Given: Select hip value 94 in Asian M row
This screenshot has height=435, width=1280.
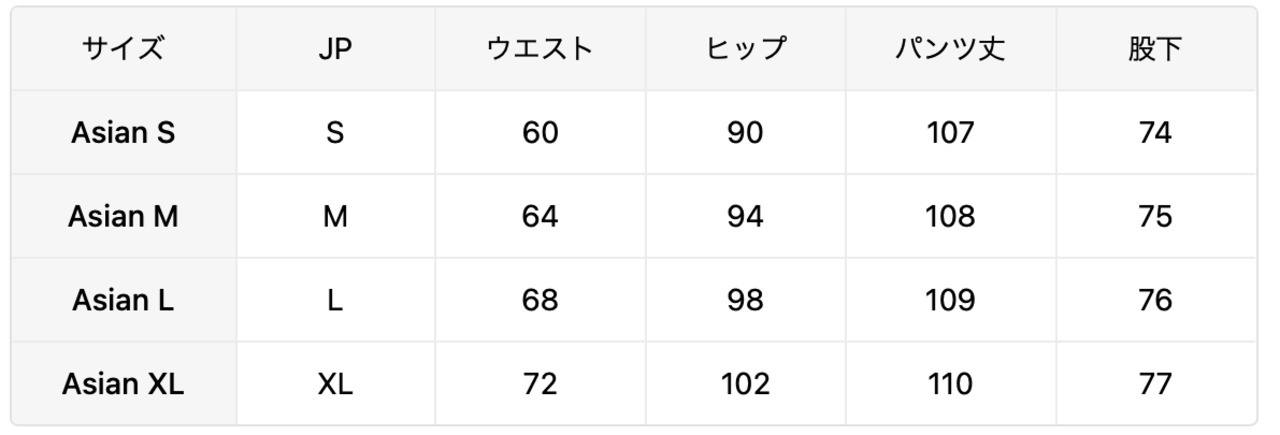Looking at the screenshot, I should point(745,217).
